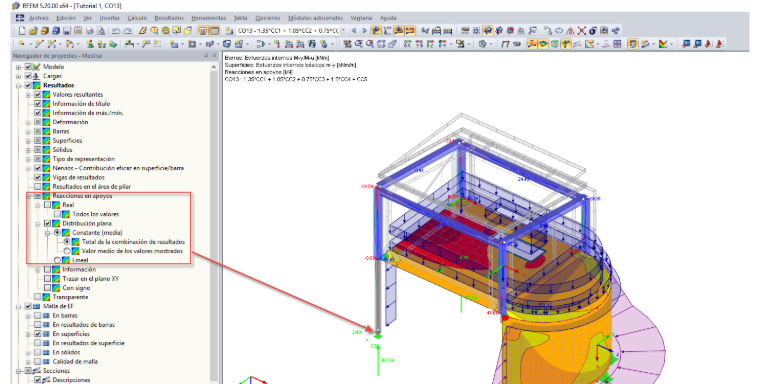
Task: Uncheck Información de título checkbox
Action: click(38, 104)
